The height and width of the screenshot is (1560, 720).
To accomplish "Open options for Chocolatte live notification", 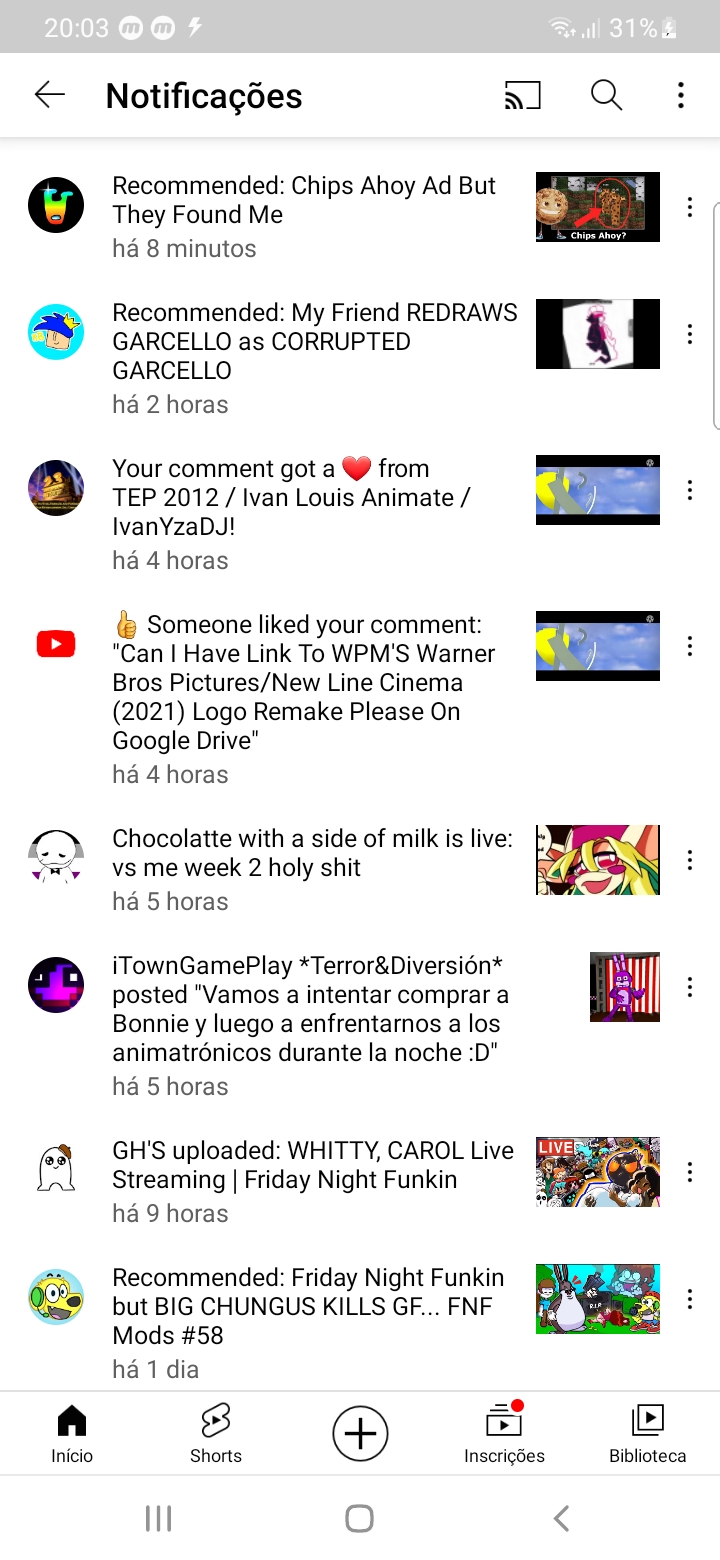I will coord(689,860).
